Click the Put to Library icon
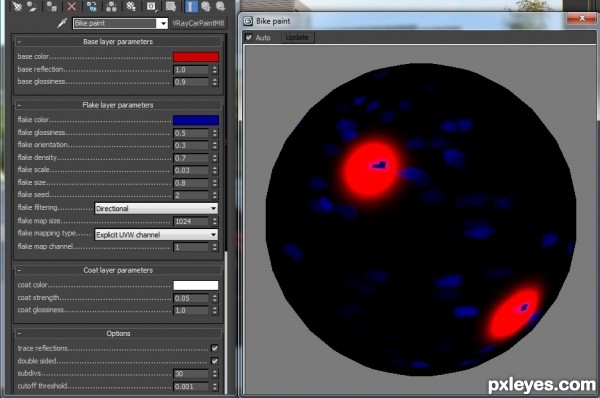Viewport: 600px width, 398px height. 131,6
